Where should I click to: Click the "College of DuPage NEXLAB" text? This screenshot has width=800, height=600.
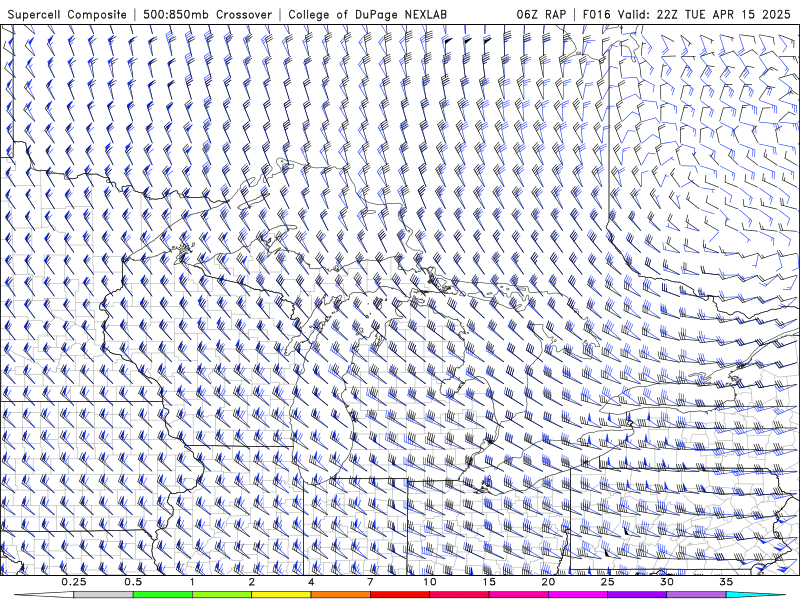pos(367,14)
